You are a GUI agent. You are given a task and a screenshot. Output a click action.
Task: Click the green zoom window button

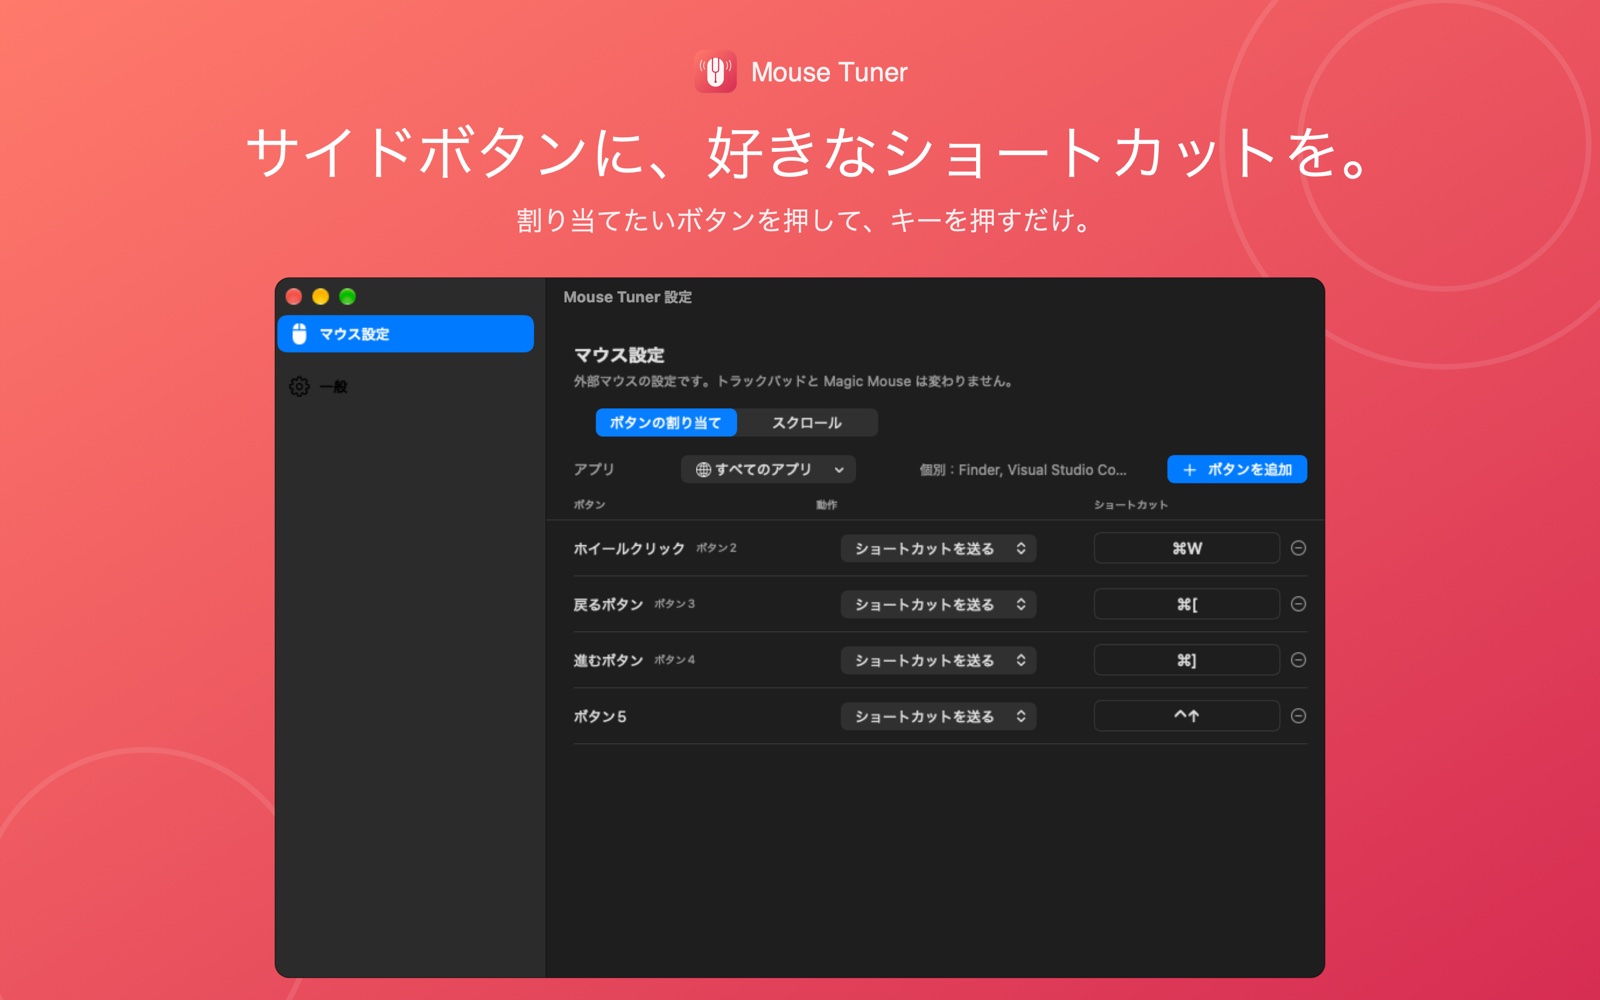coord(347,296)
